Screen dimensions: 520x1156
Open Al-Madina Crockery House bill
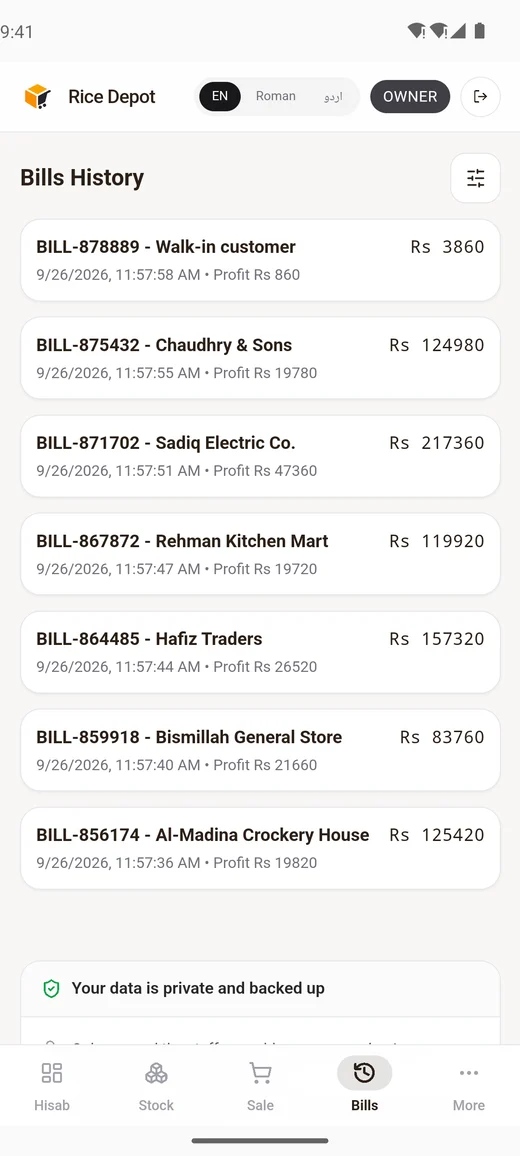pyautogui.click(x=260, y=849)
